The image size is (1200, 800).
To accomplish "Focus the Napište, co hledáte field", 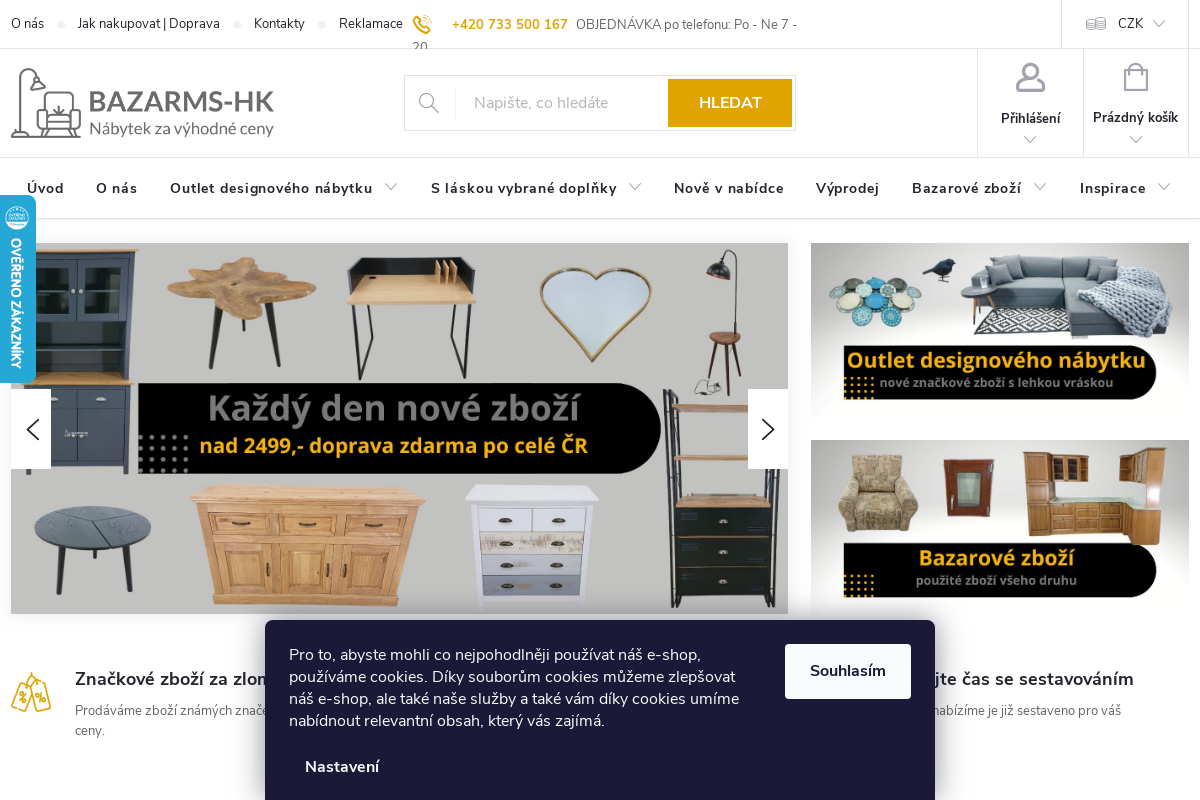I will pyautogui.click(x=561, y=103).
